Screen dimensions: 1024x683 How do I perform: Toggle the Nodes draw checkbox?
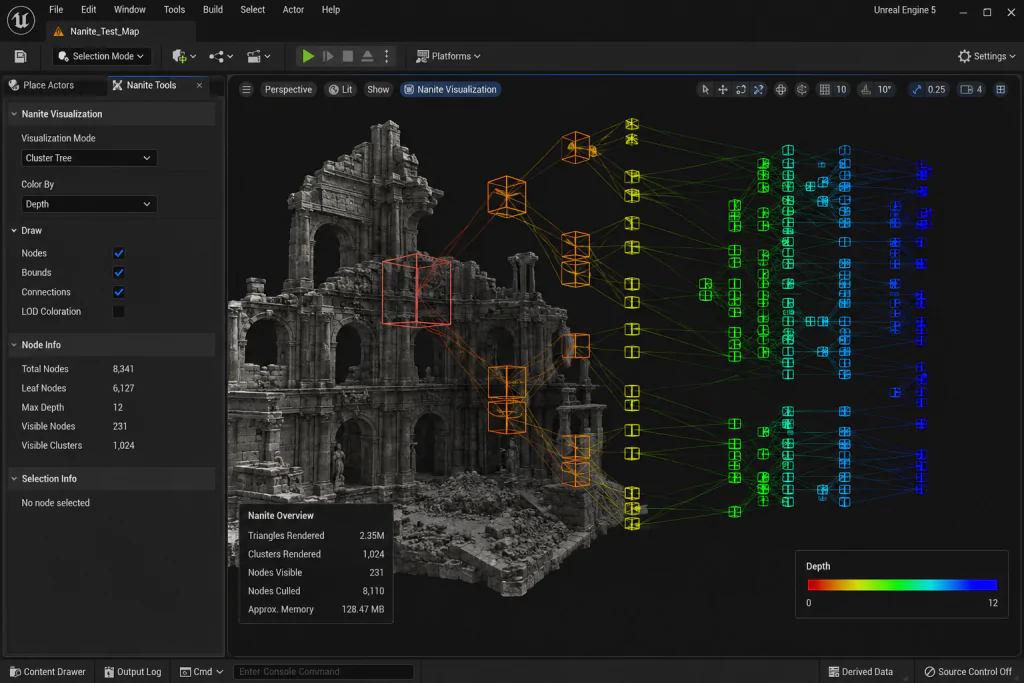119,253
